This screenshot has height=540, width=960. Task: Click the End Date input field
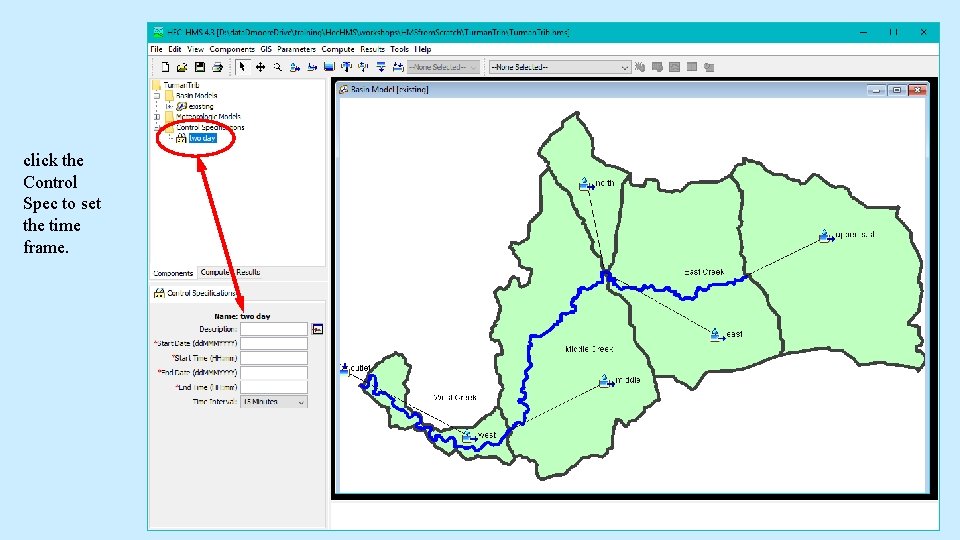point(274,373)
